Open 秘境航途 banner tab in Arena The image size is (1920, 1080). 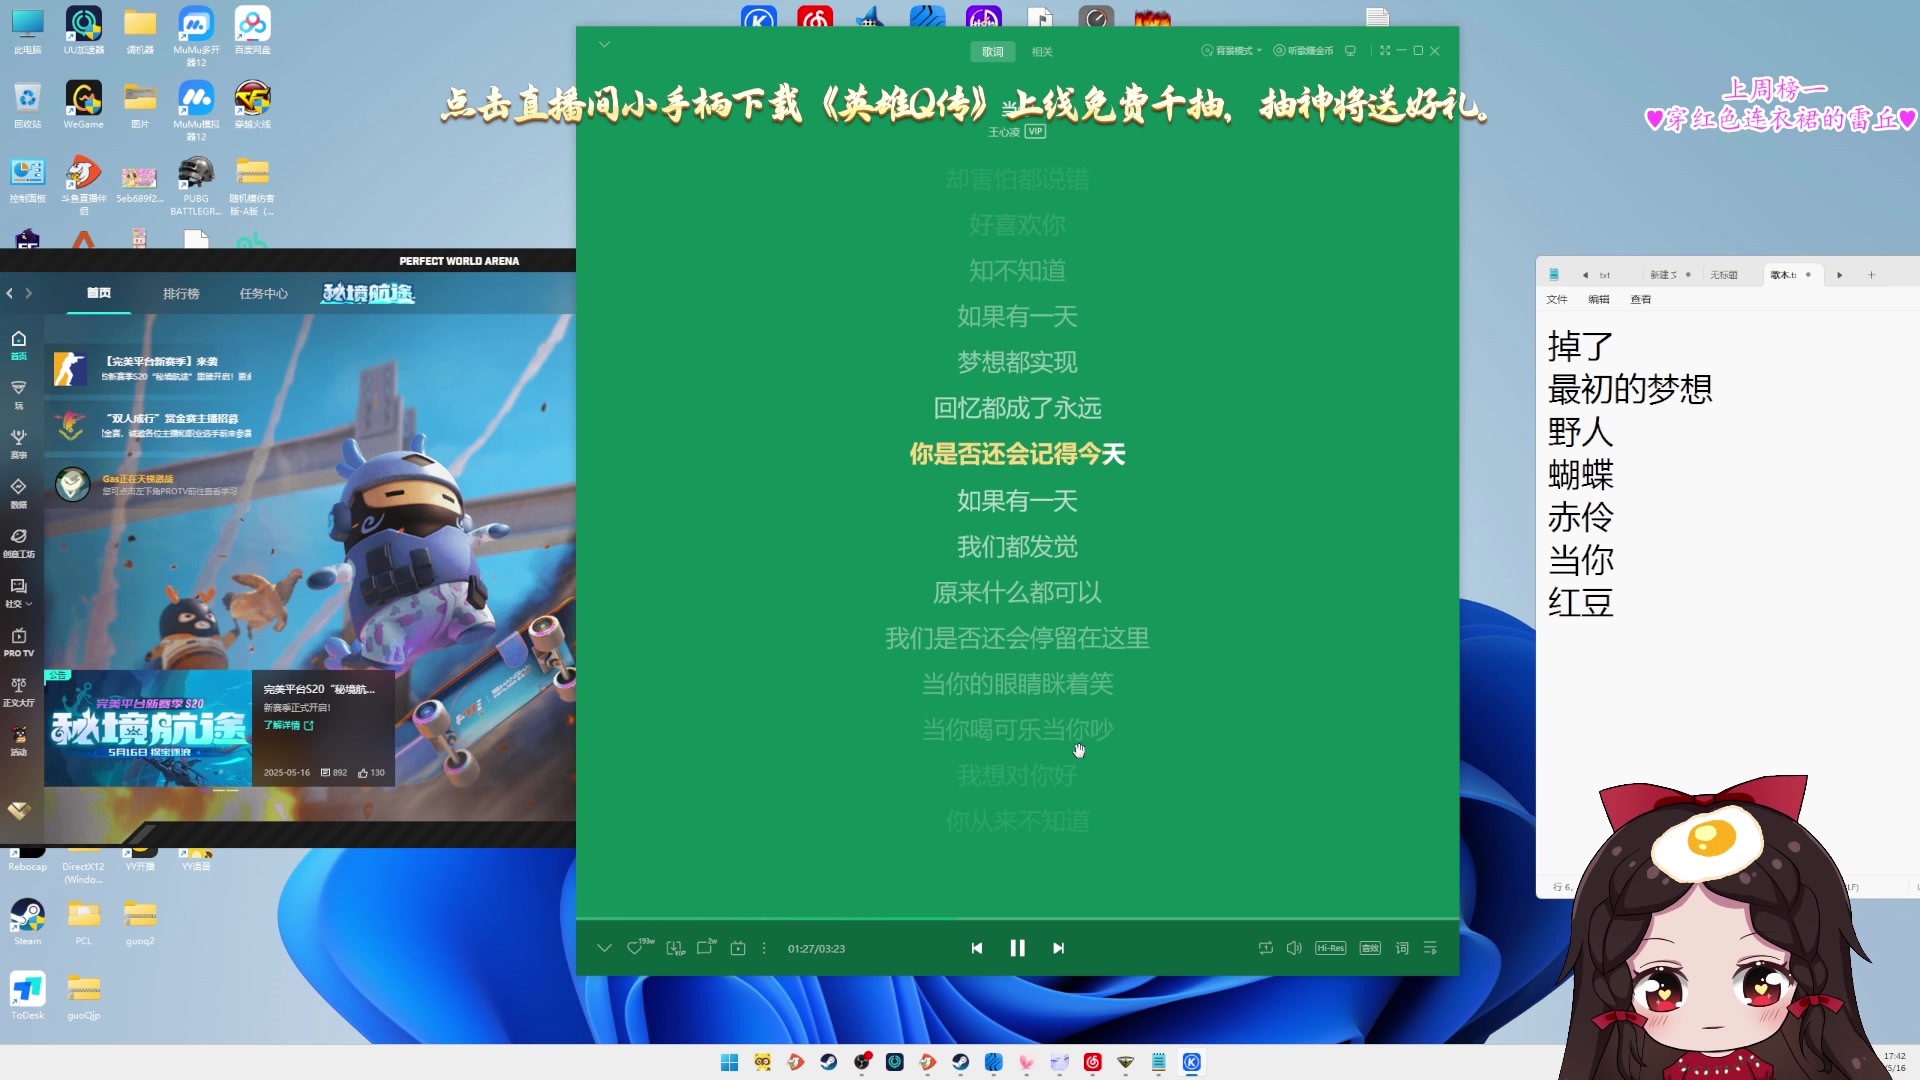(368, 293)
